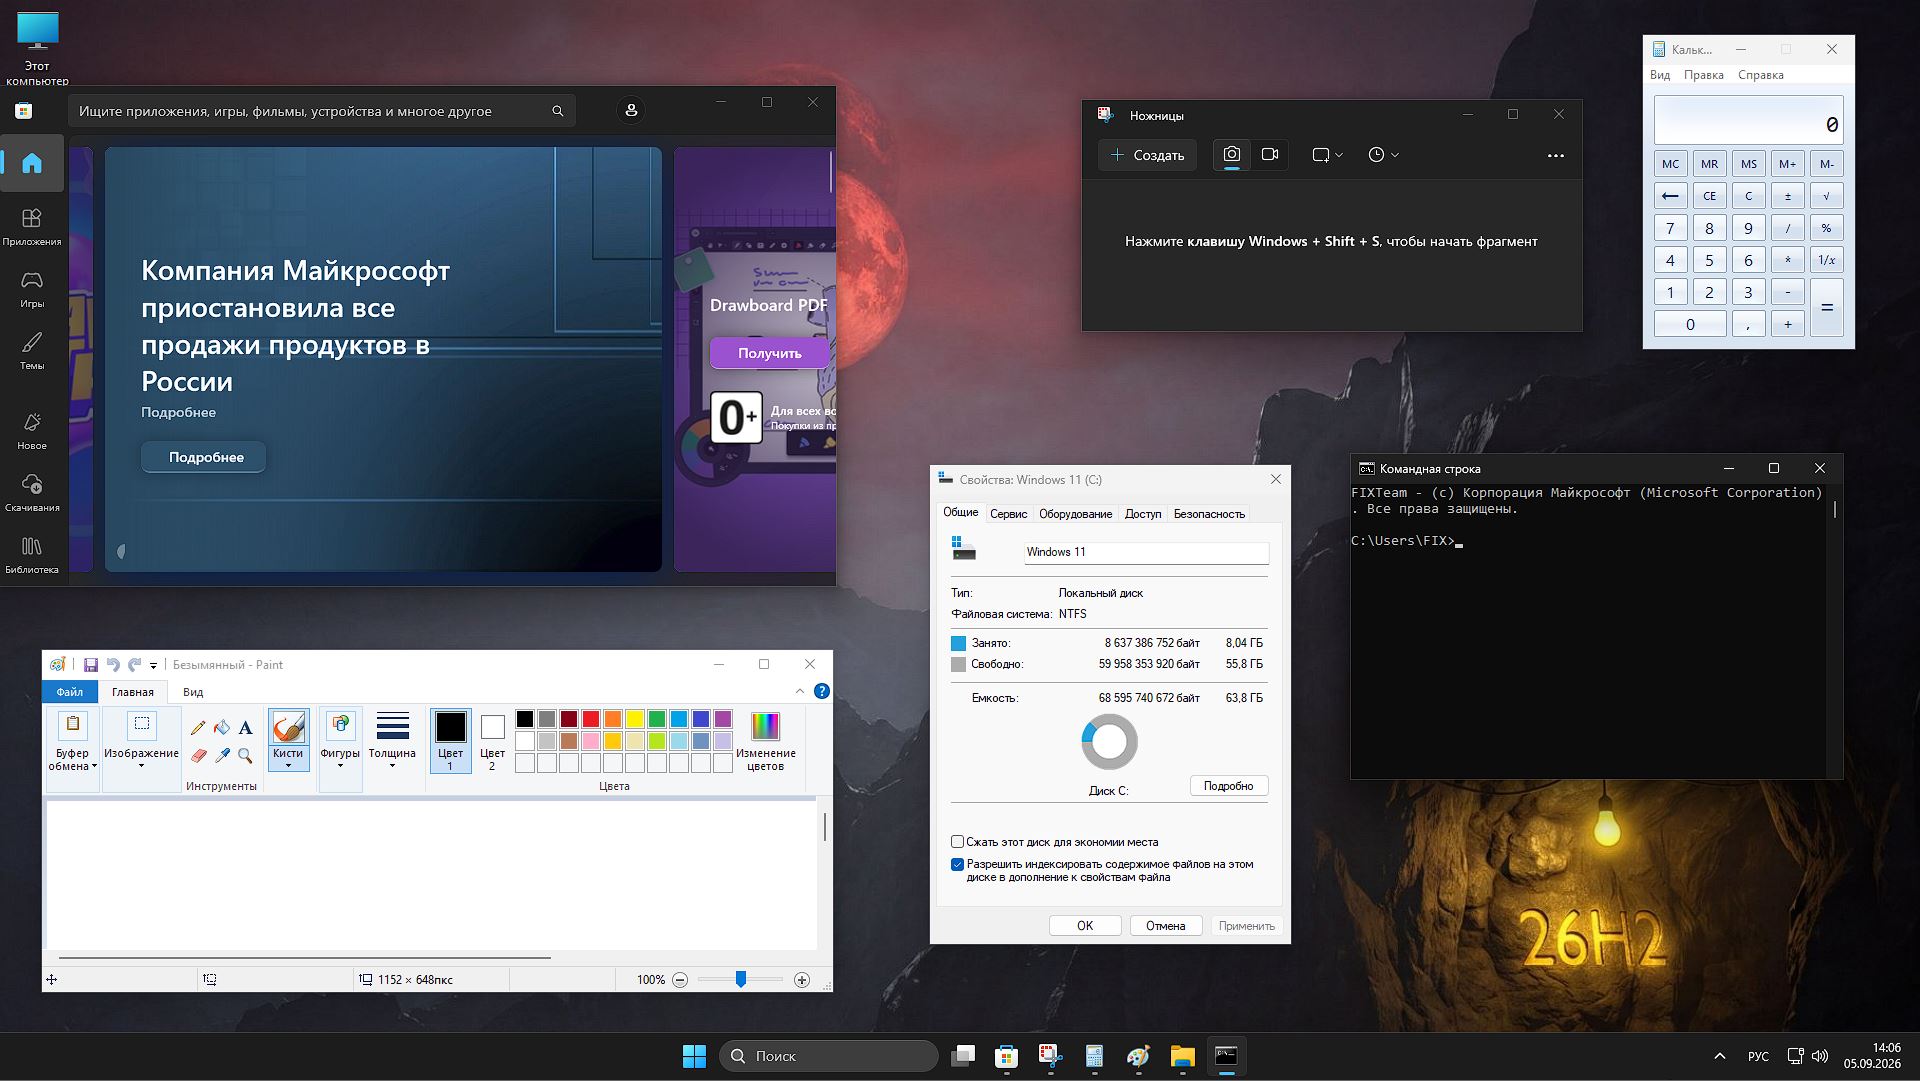Click the backspace arrow key in Calculator

coord(1670,196)
